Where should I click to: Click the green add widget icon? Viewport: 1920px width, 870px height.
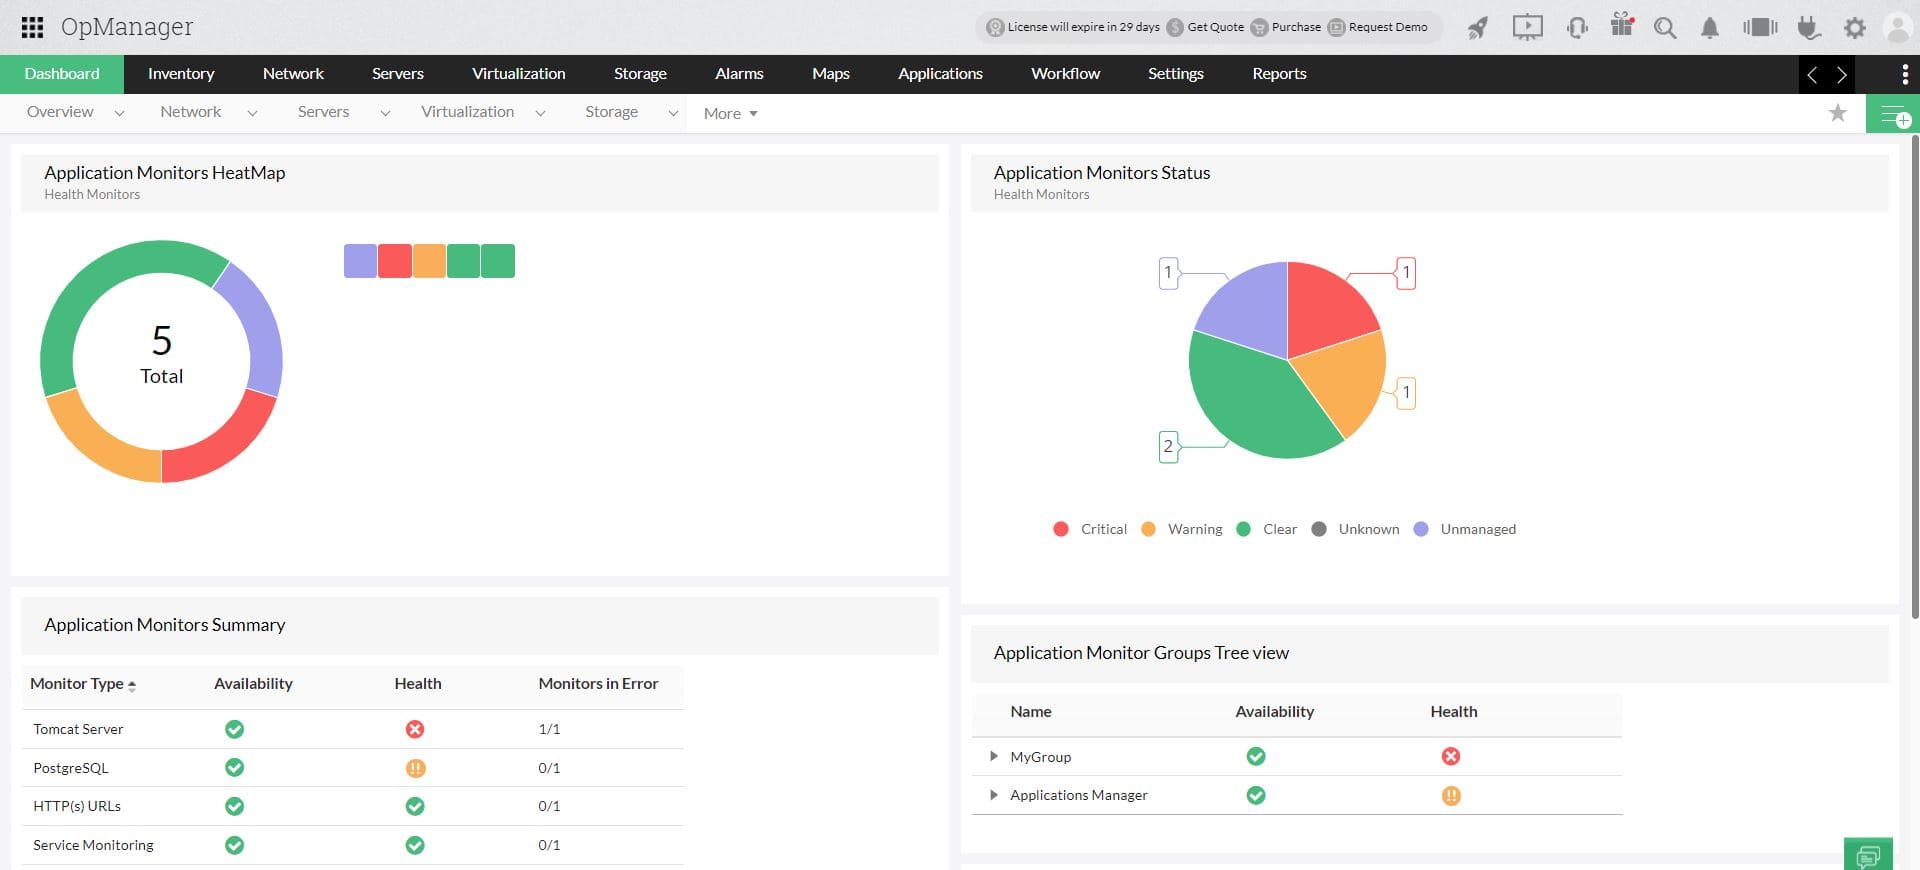(1893, 115)
